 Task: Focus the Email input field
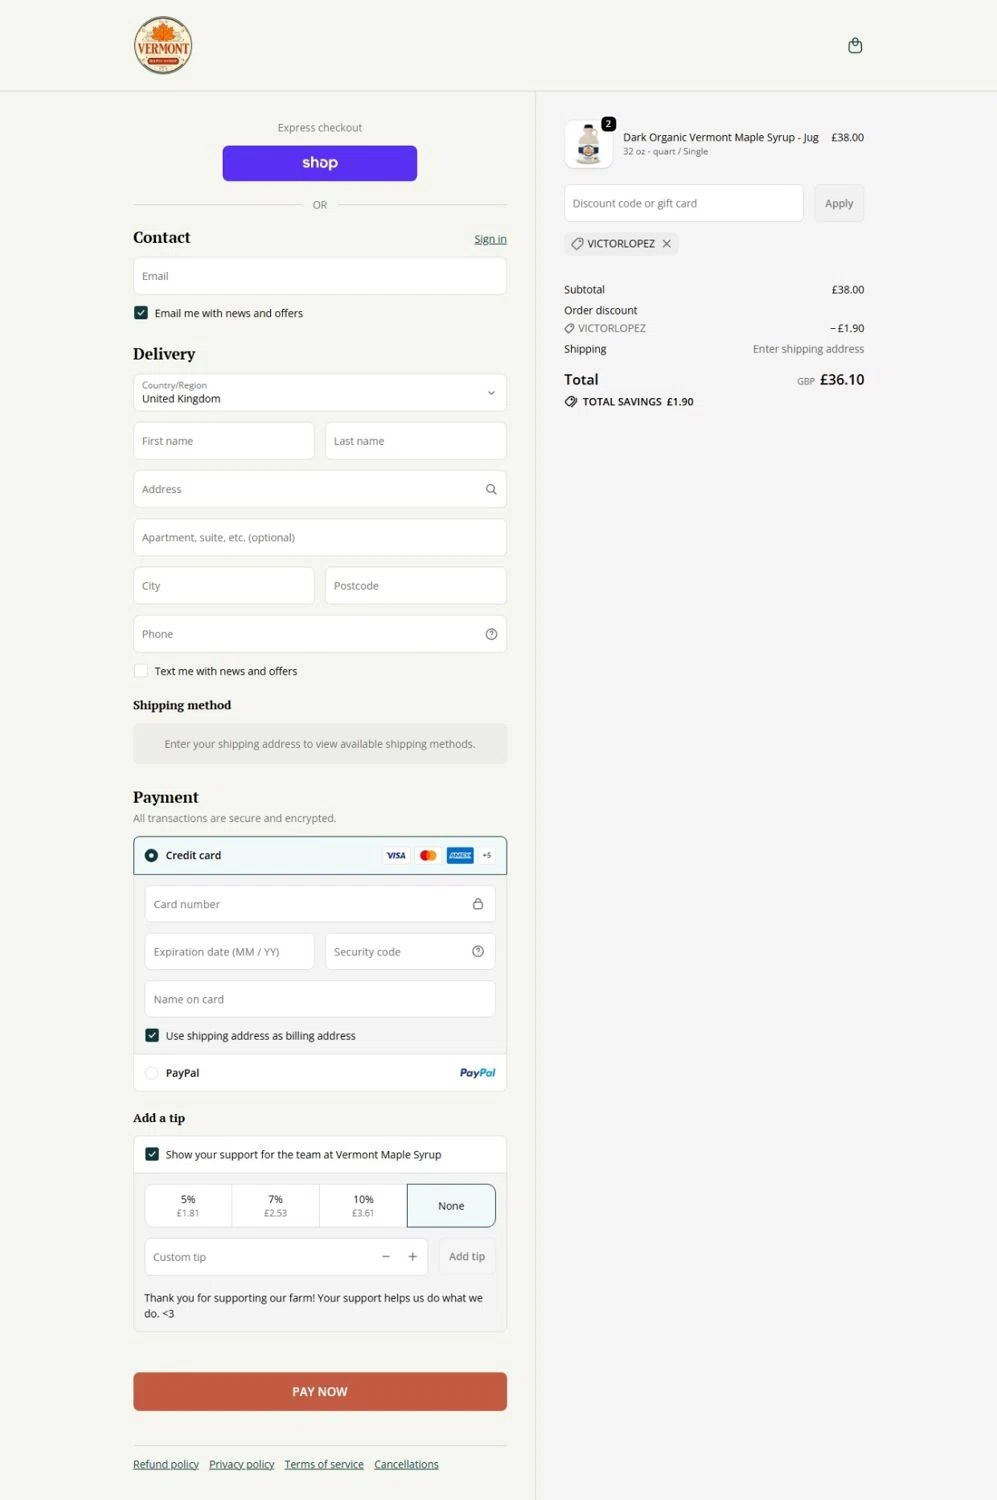pos(320,276)
